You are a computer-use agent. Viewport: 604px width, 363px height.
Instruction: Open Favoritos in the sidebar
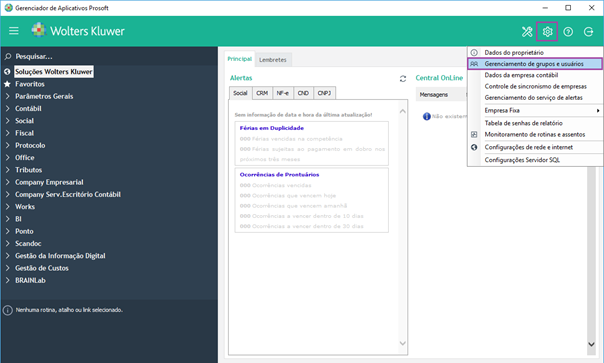(x=30, y=84)
